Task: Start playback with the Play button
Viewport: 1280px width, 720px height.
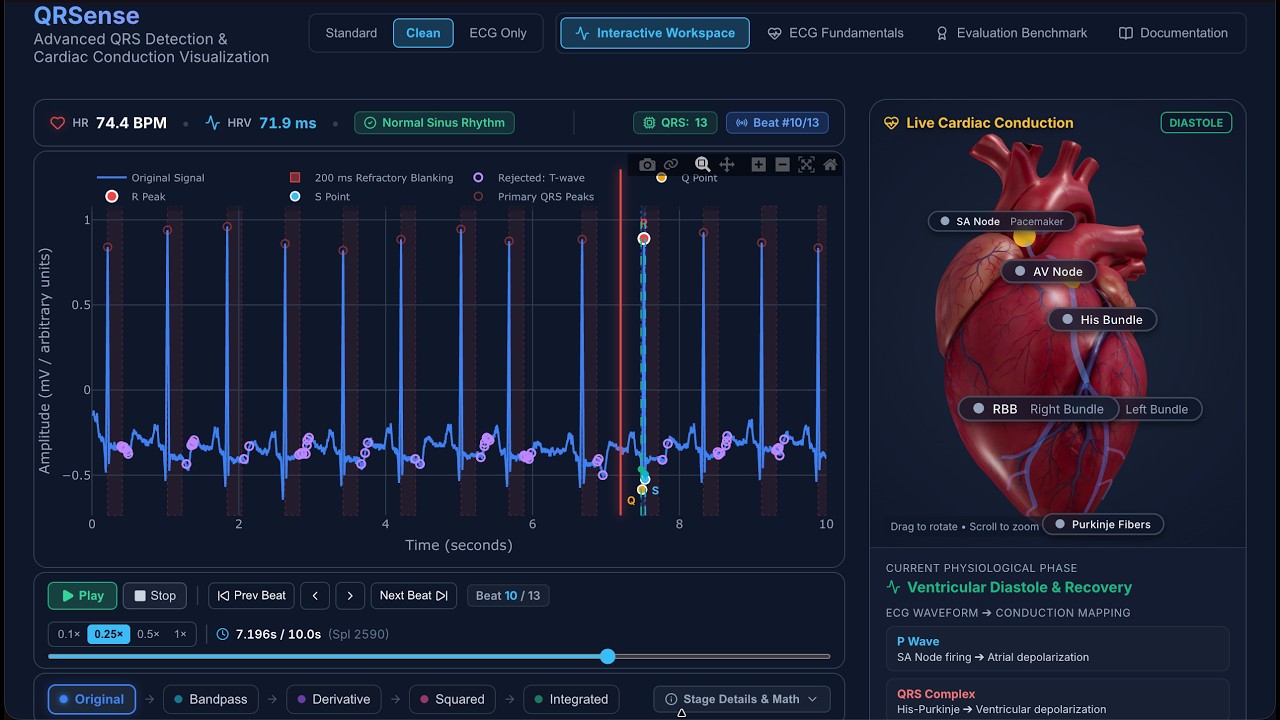Action: (82, 596)
